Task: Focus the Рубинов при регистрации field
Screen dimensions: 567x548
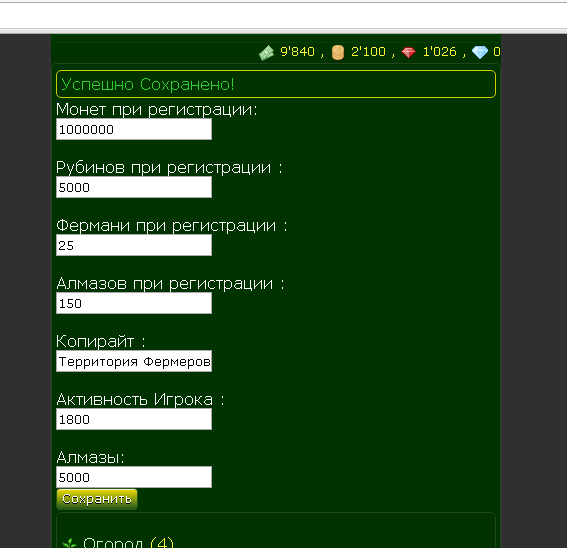Action: click(x=134, y=187)
